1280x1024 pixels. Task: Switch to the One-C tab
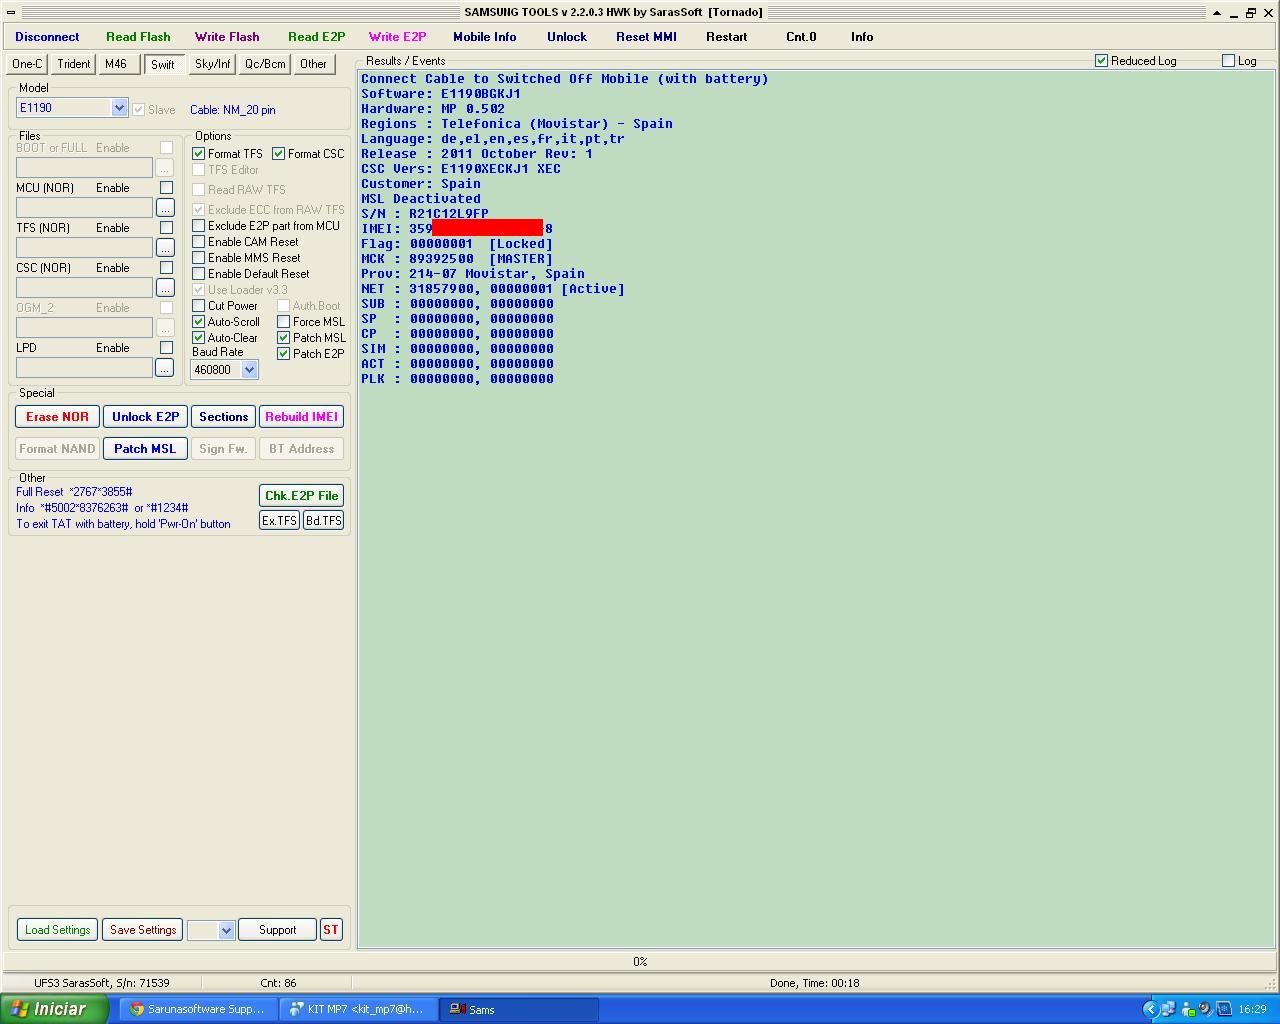(x=27, y=63)
